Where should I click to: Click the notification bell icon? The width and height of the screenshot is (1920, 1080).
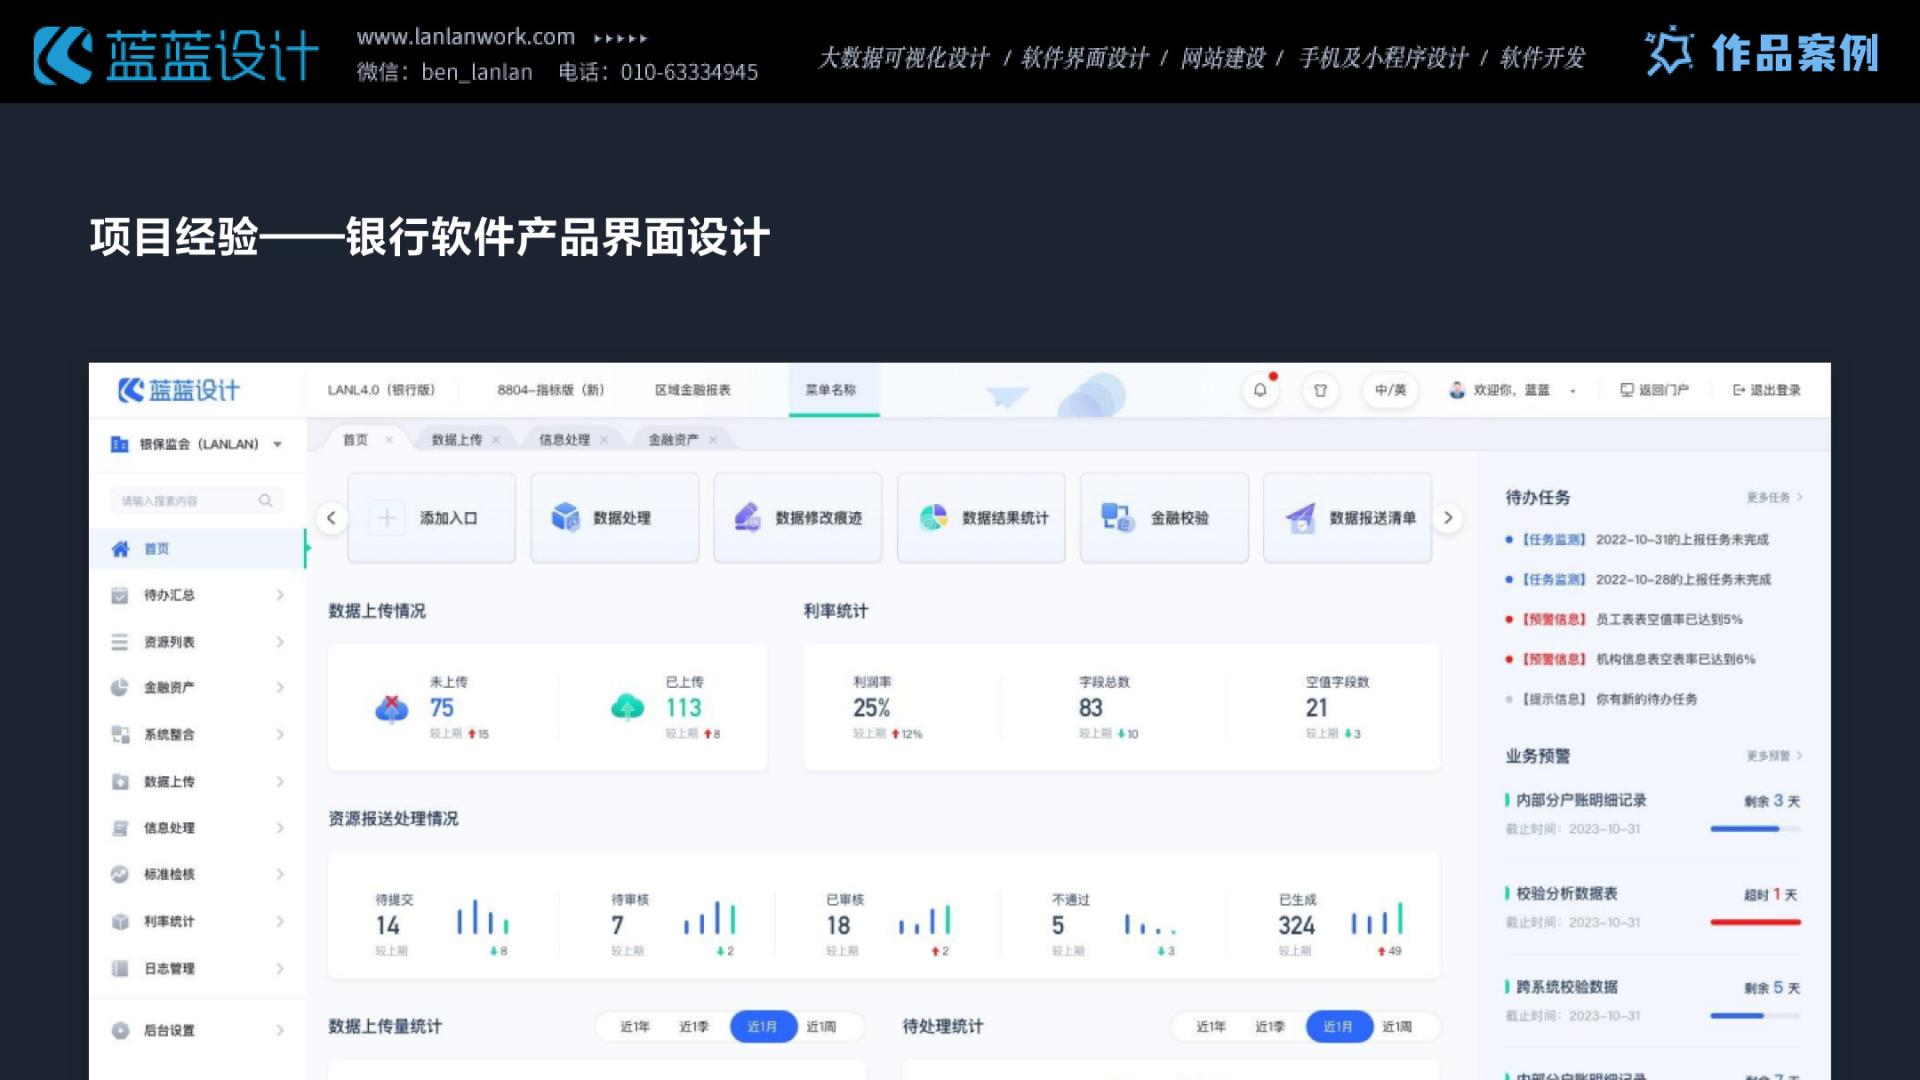click(1260, 390)
